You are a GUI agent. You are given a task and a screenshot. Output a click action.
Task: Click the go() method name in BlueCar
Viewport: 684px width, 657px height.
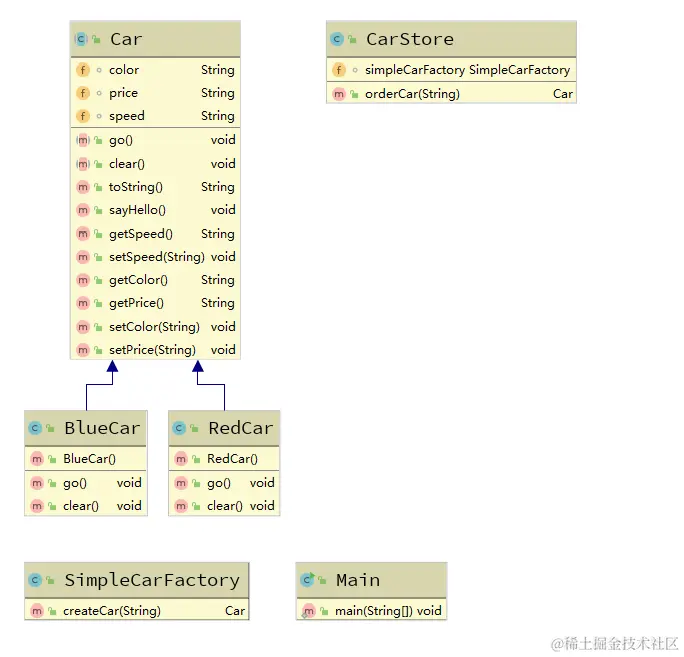75,483
